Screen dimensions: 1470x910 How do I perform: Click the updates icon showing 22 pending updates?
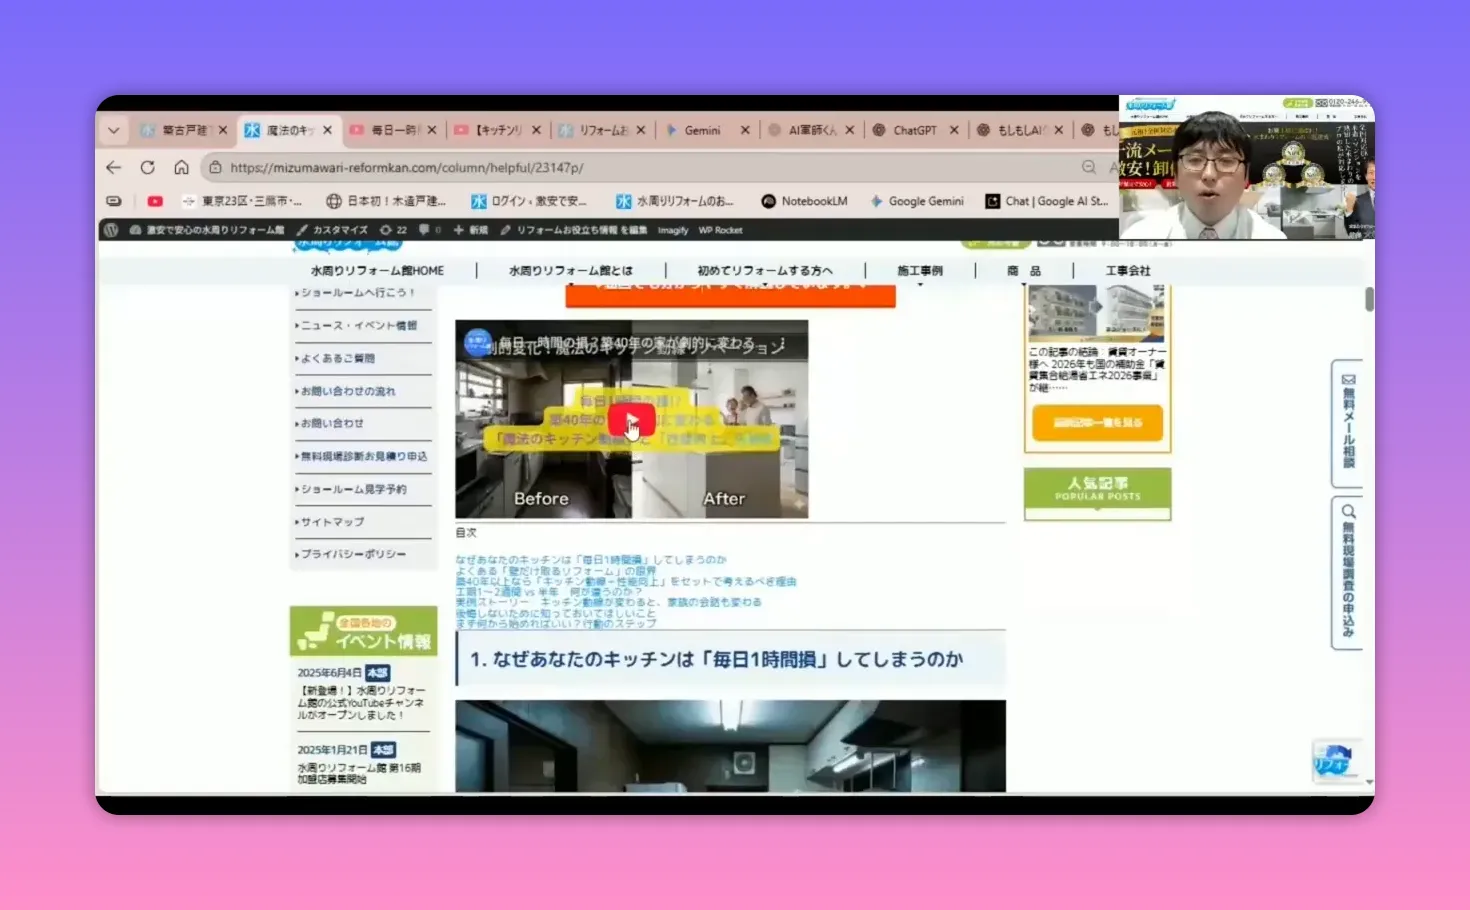click(391, 229)
